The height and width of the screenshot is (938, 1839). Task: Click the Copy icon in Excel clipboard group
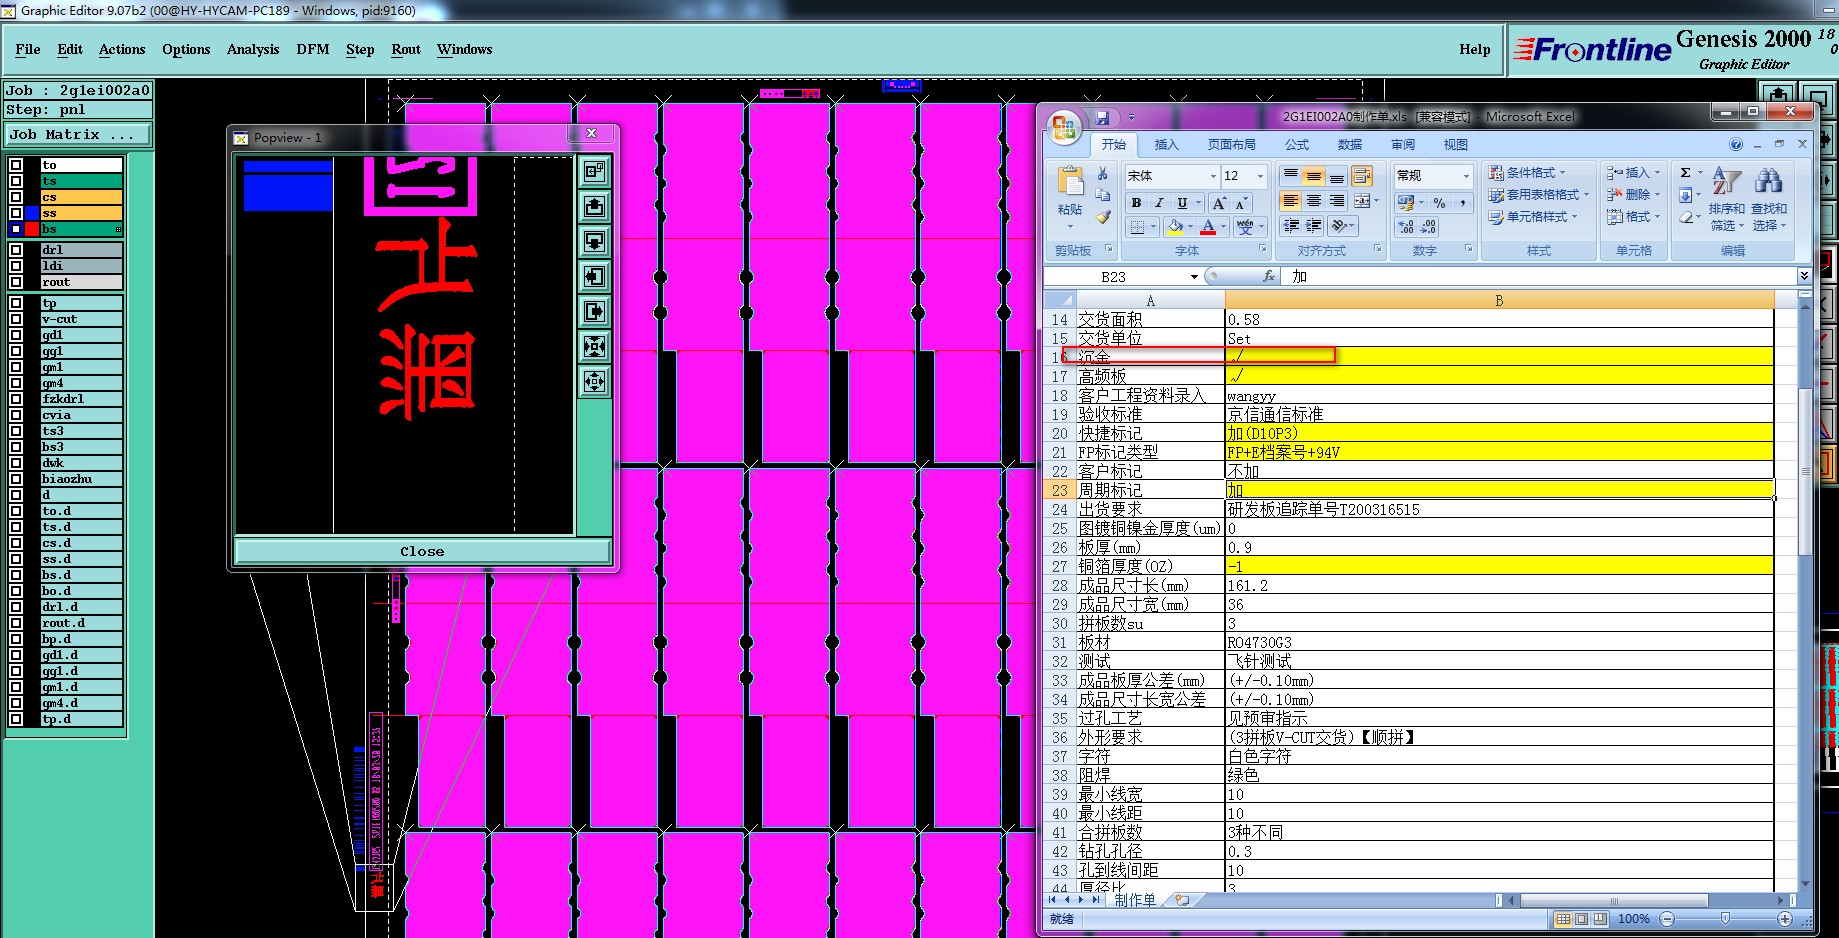(x=1102, y=195)
